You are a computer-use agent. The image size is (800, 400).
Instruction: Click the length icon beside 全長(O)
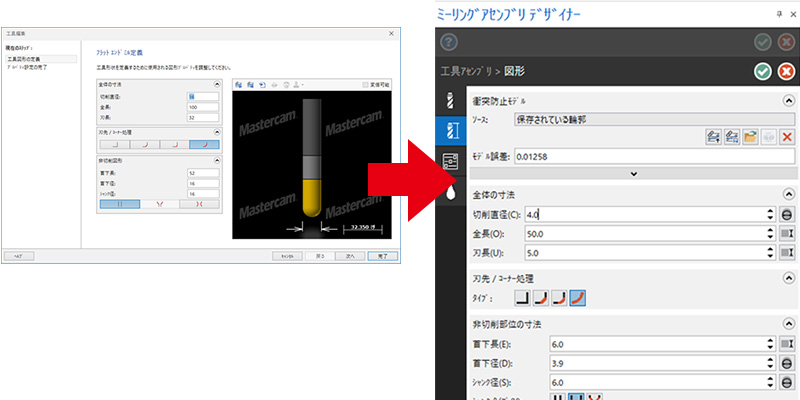pos(787,233)
